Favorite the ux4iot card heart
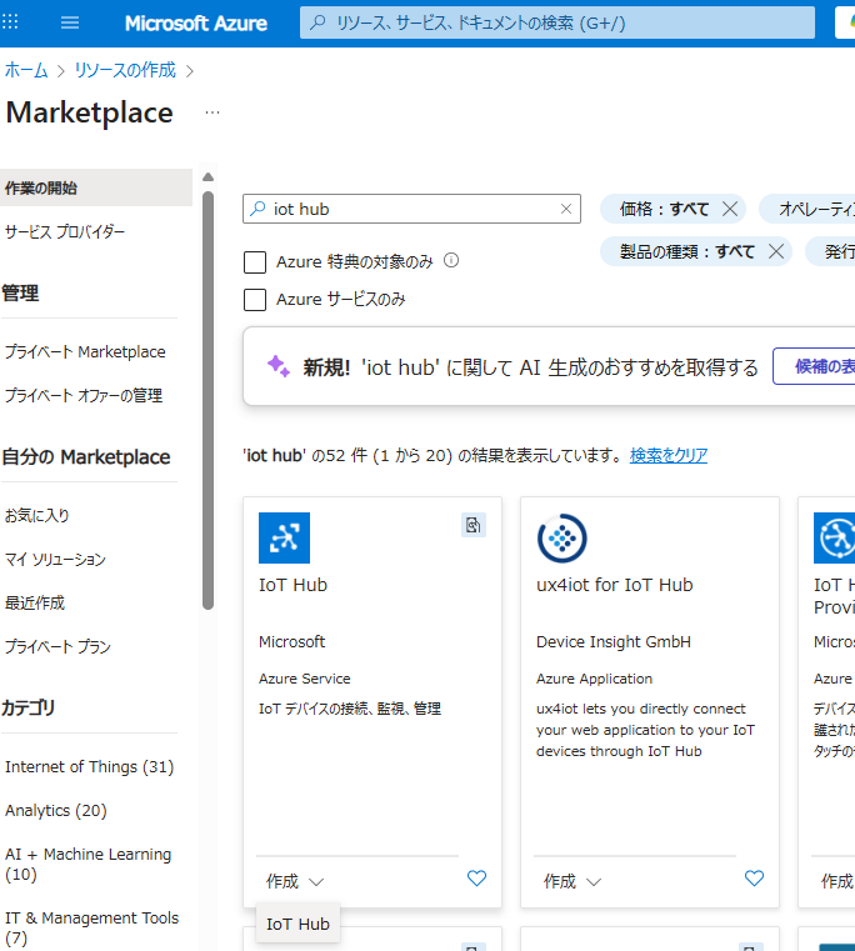The width and height of the screenshot is (855, 951). 754,878
